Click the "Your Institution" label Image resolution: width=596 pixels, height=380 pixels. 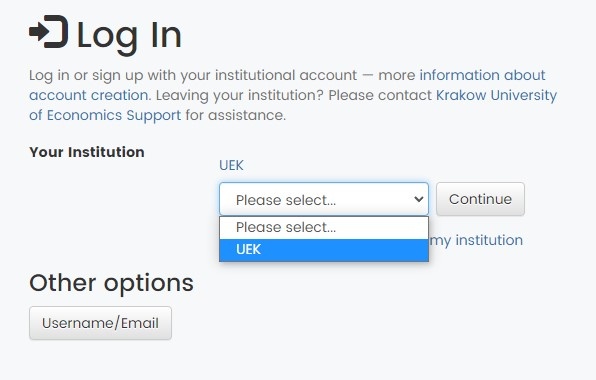click(x=87, y=152)
